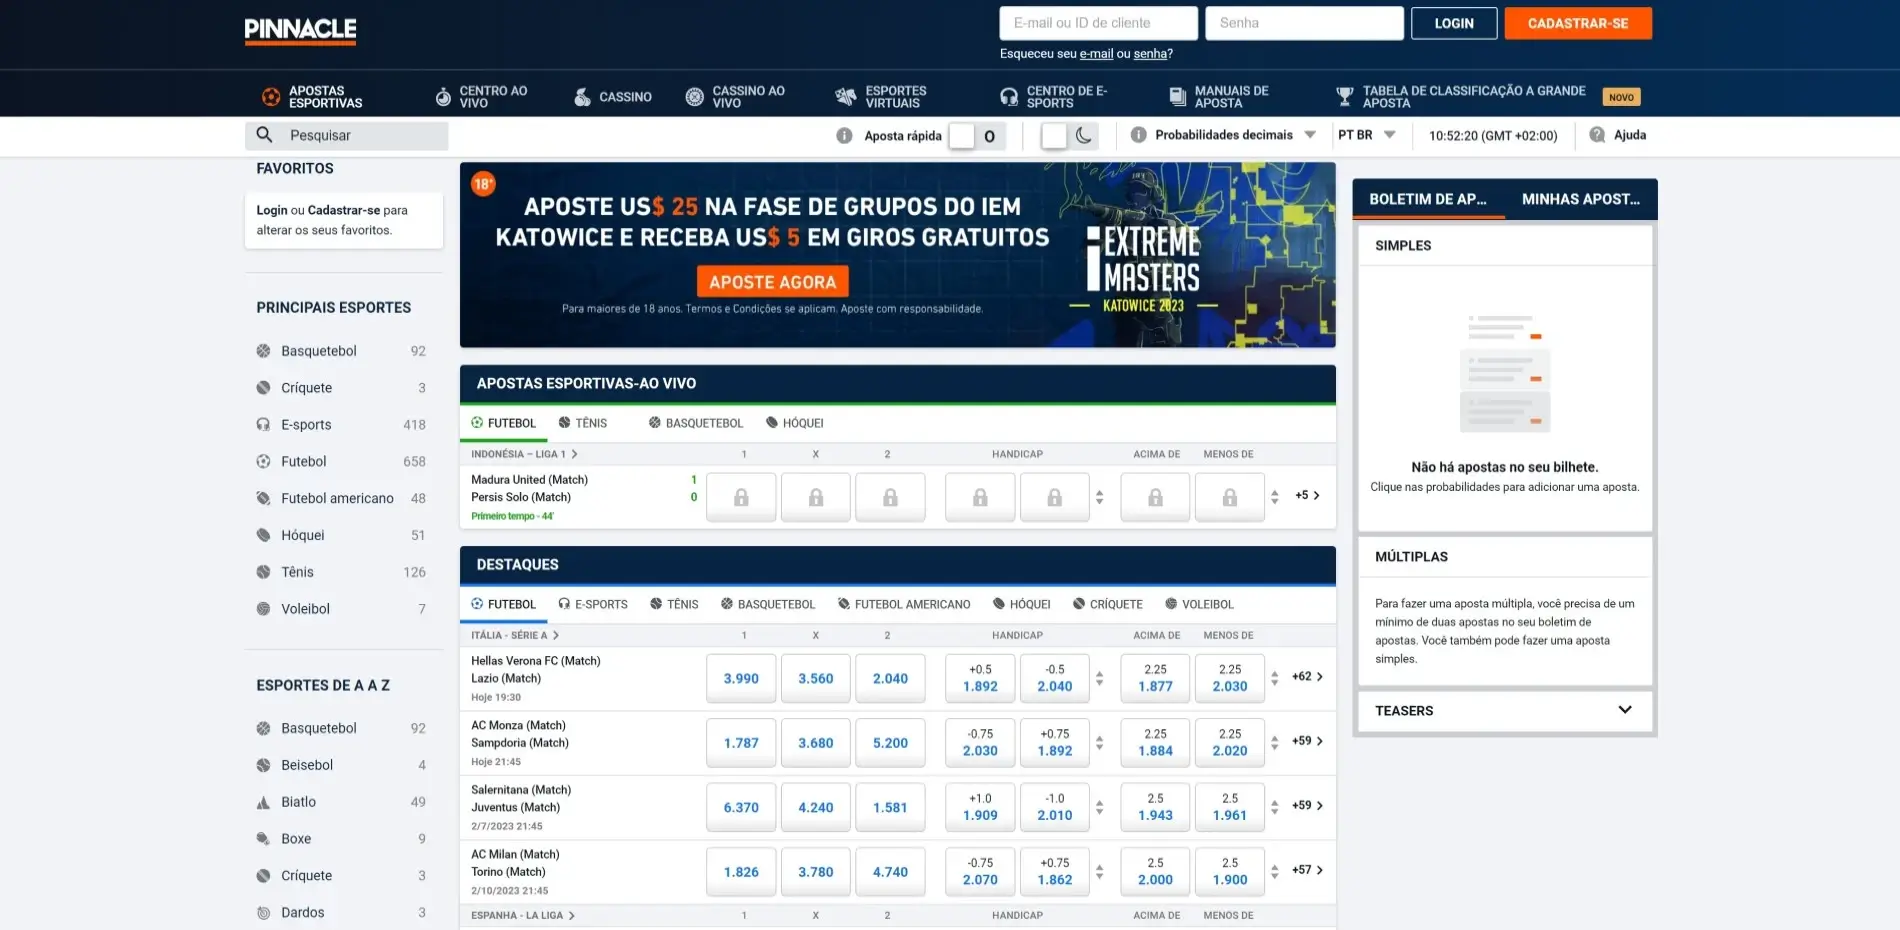The image size is (1900, 930).
Task: Expand the Teasers section
Action: tap(1624, 710)
